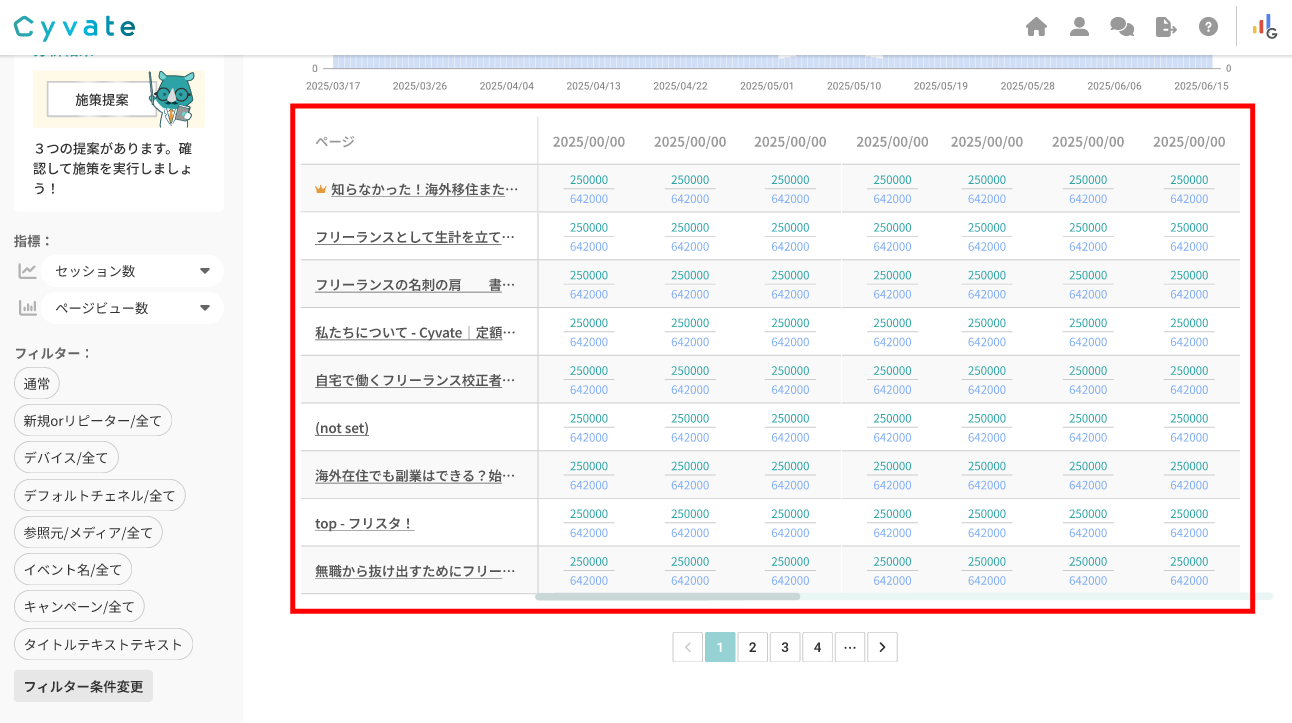This screenshot has width=1292, height=723.
Task: Click the line chart icon beside セッション数
Action: 28,271
